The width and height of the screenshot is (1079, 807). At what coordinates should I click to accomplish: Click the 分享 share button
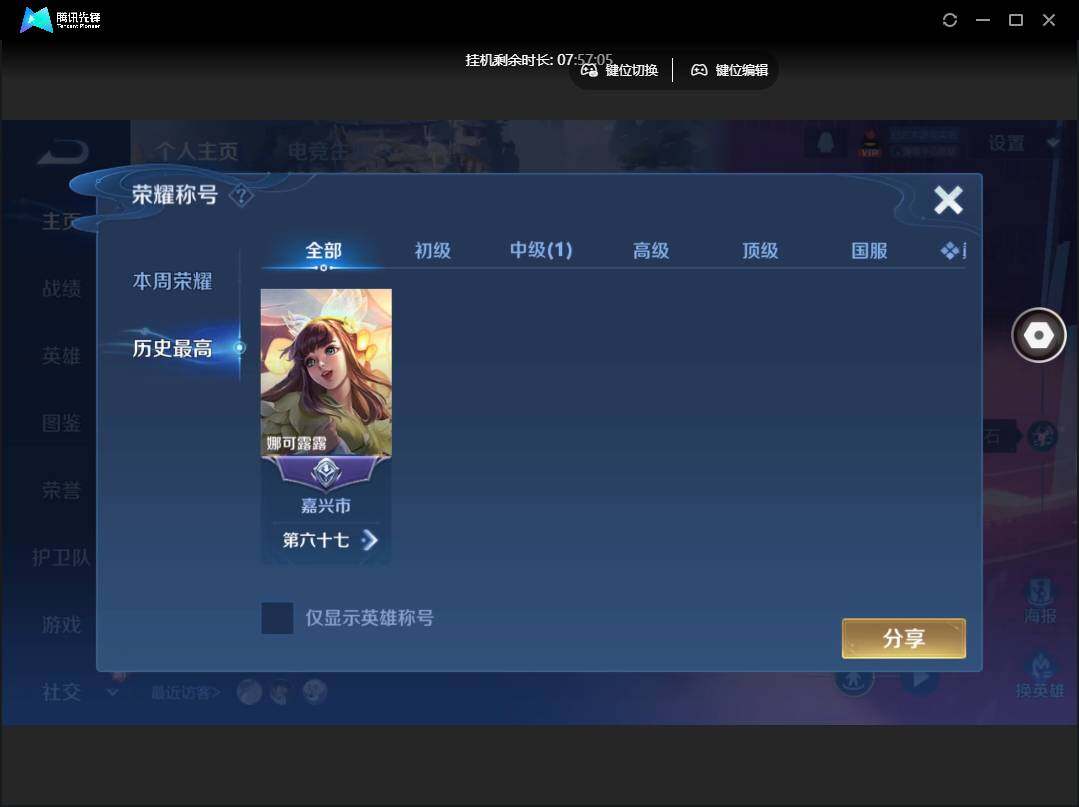(903, 638)
